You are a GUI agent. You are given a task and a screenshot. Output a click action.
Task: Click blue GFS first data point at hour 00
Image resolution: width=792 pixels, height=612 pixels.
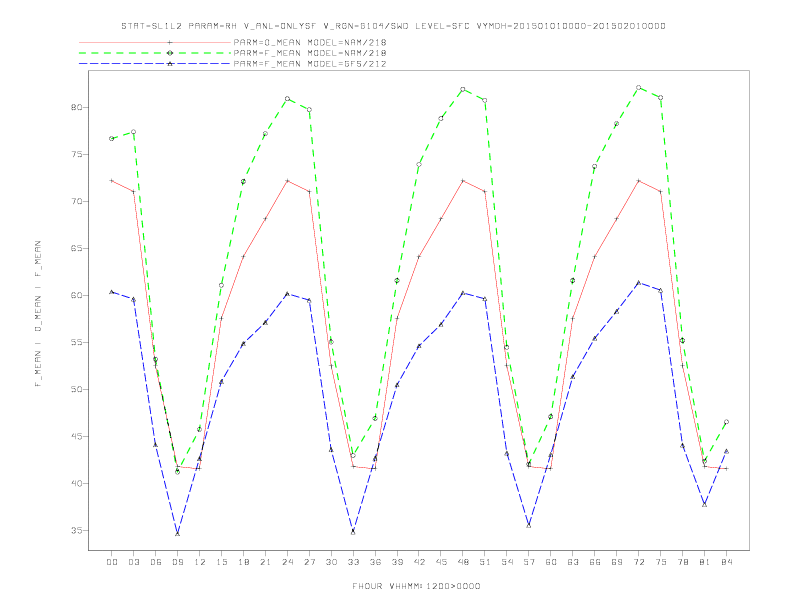pos(112,292)
